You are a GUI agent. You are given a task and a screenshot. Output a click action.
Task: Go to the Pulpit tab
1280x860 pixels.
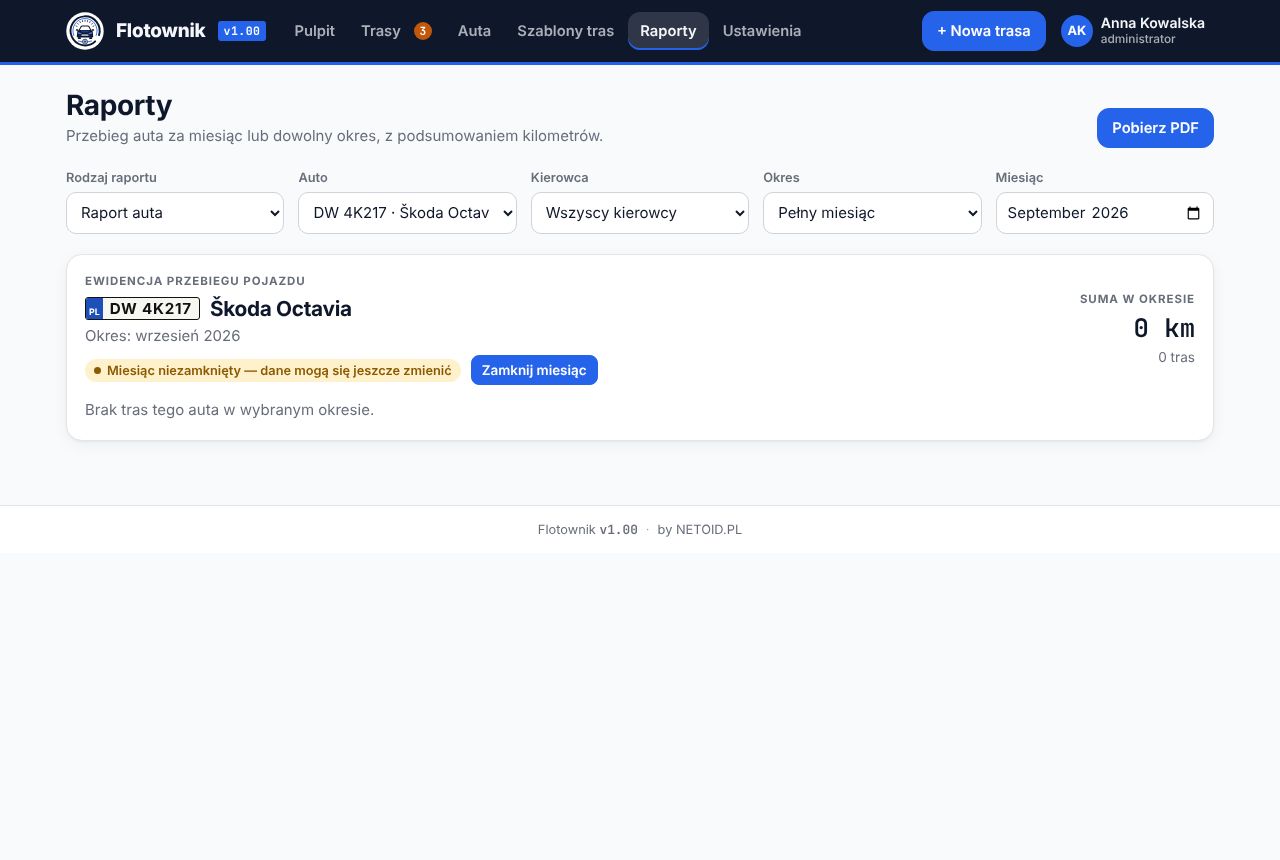315,31
